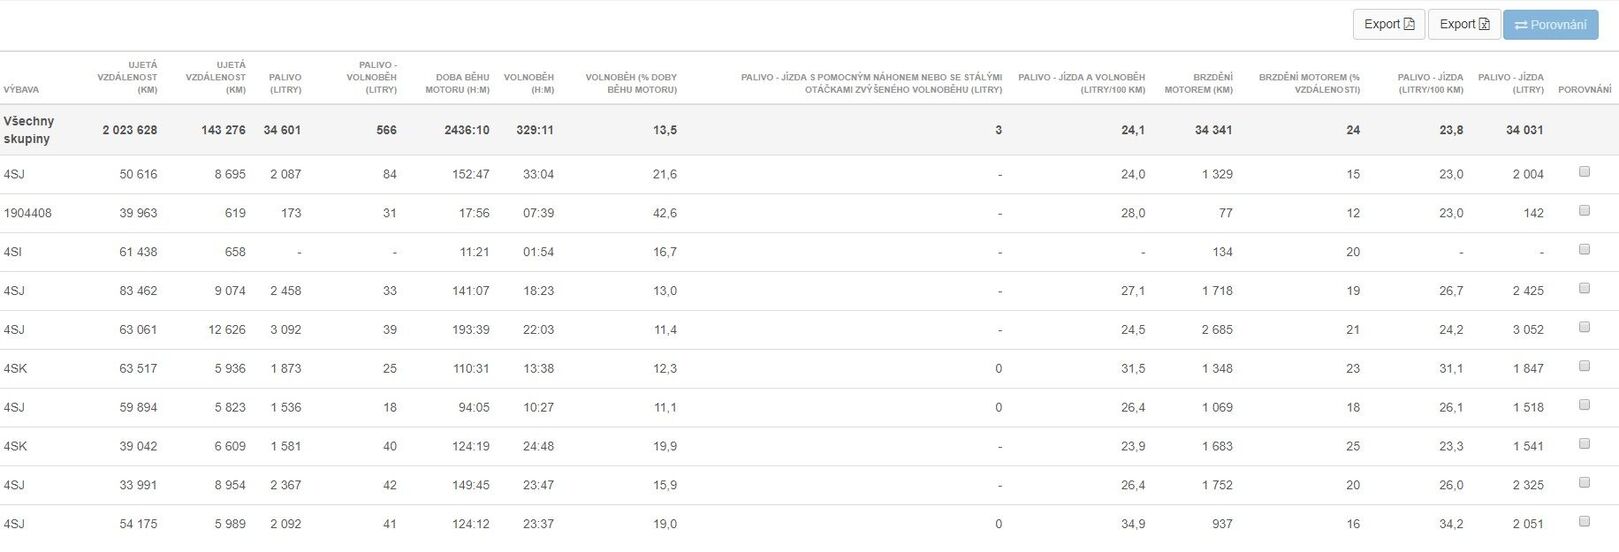Click the total distance value 2 023 628
1619x552 pixels.
[x=129, y=130]
